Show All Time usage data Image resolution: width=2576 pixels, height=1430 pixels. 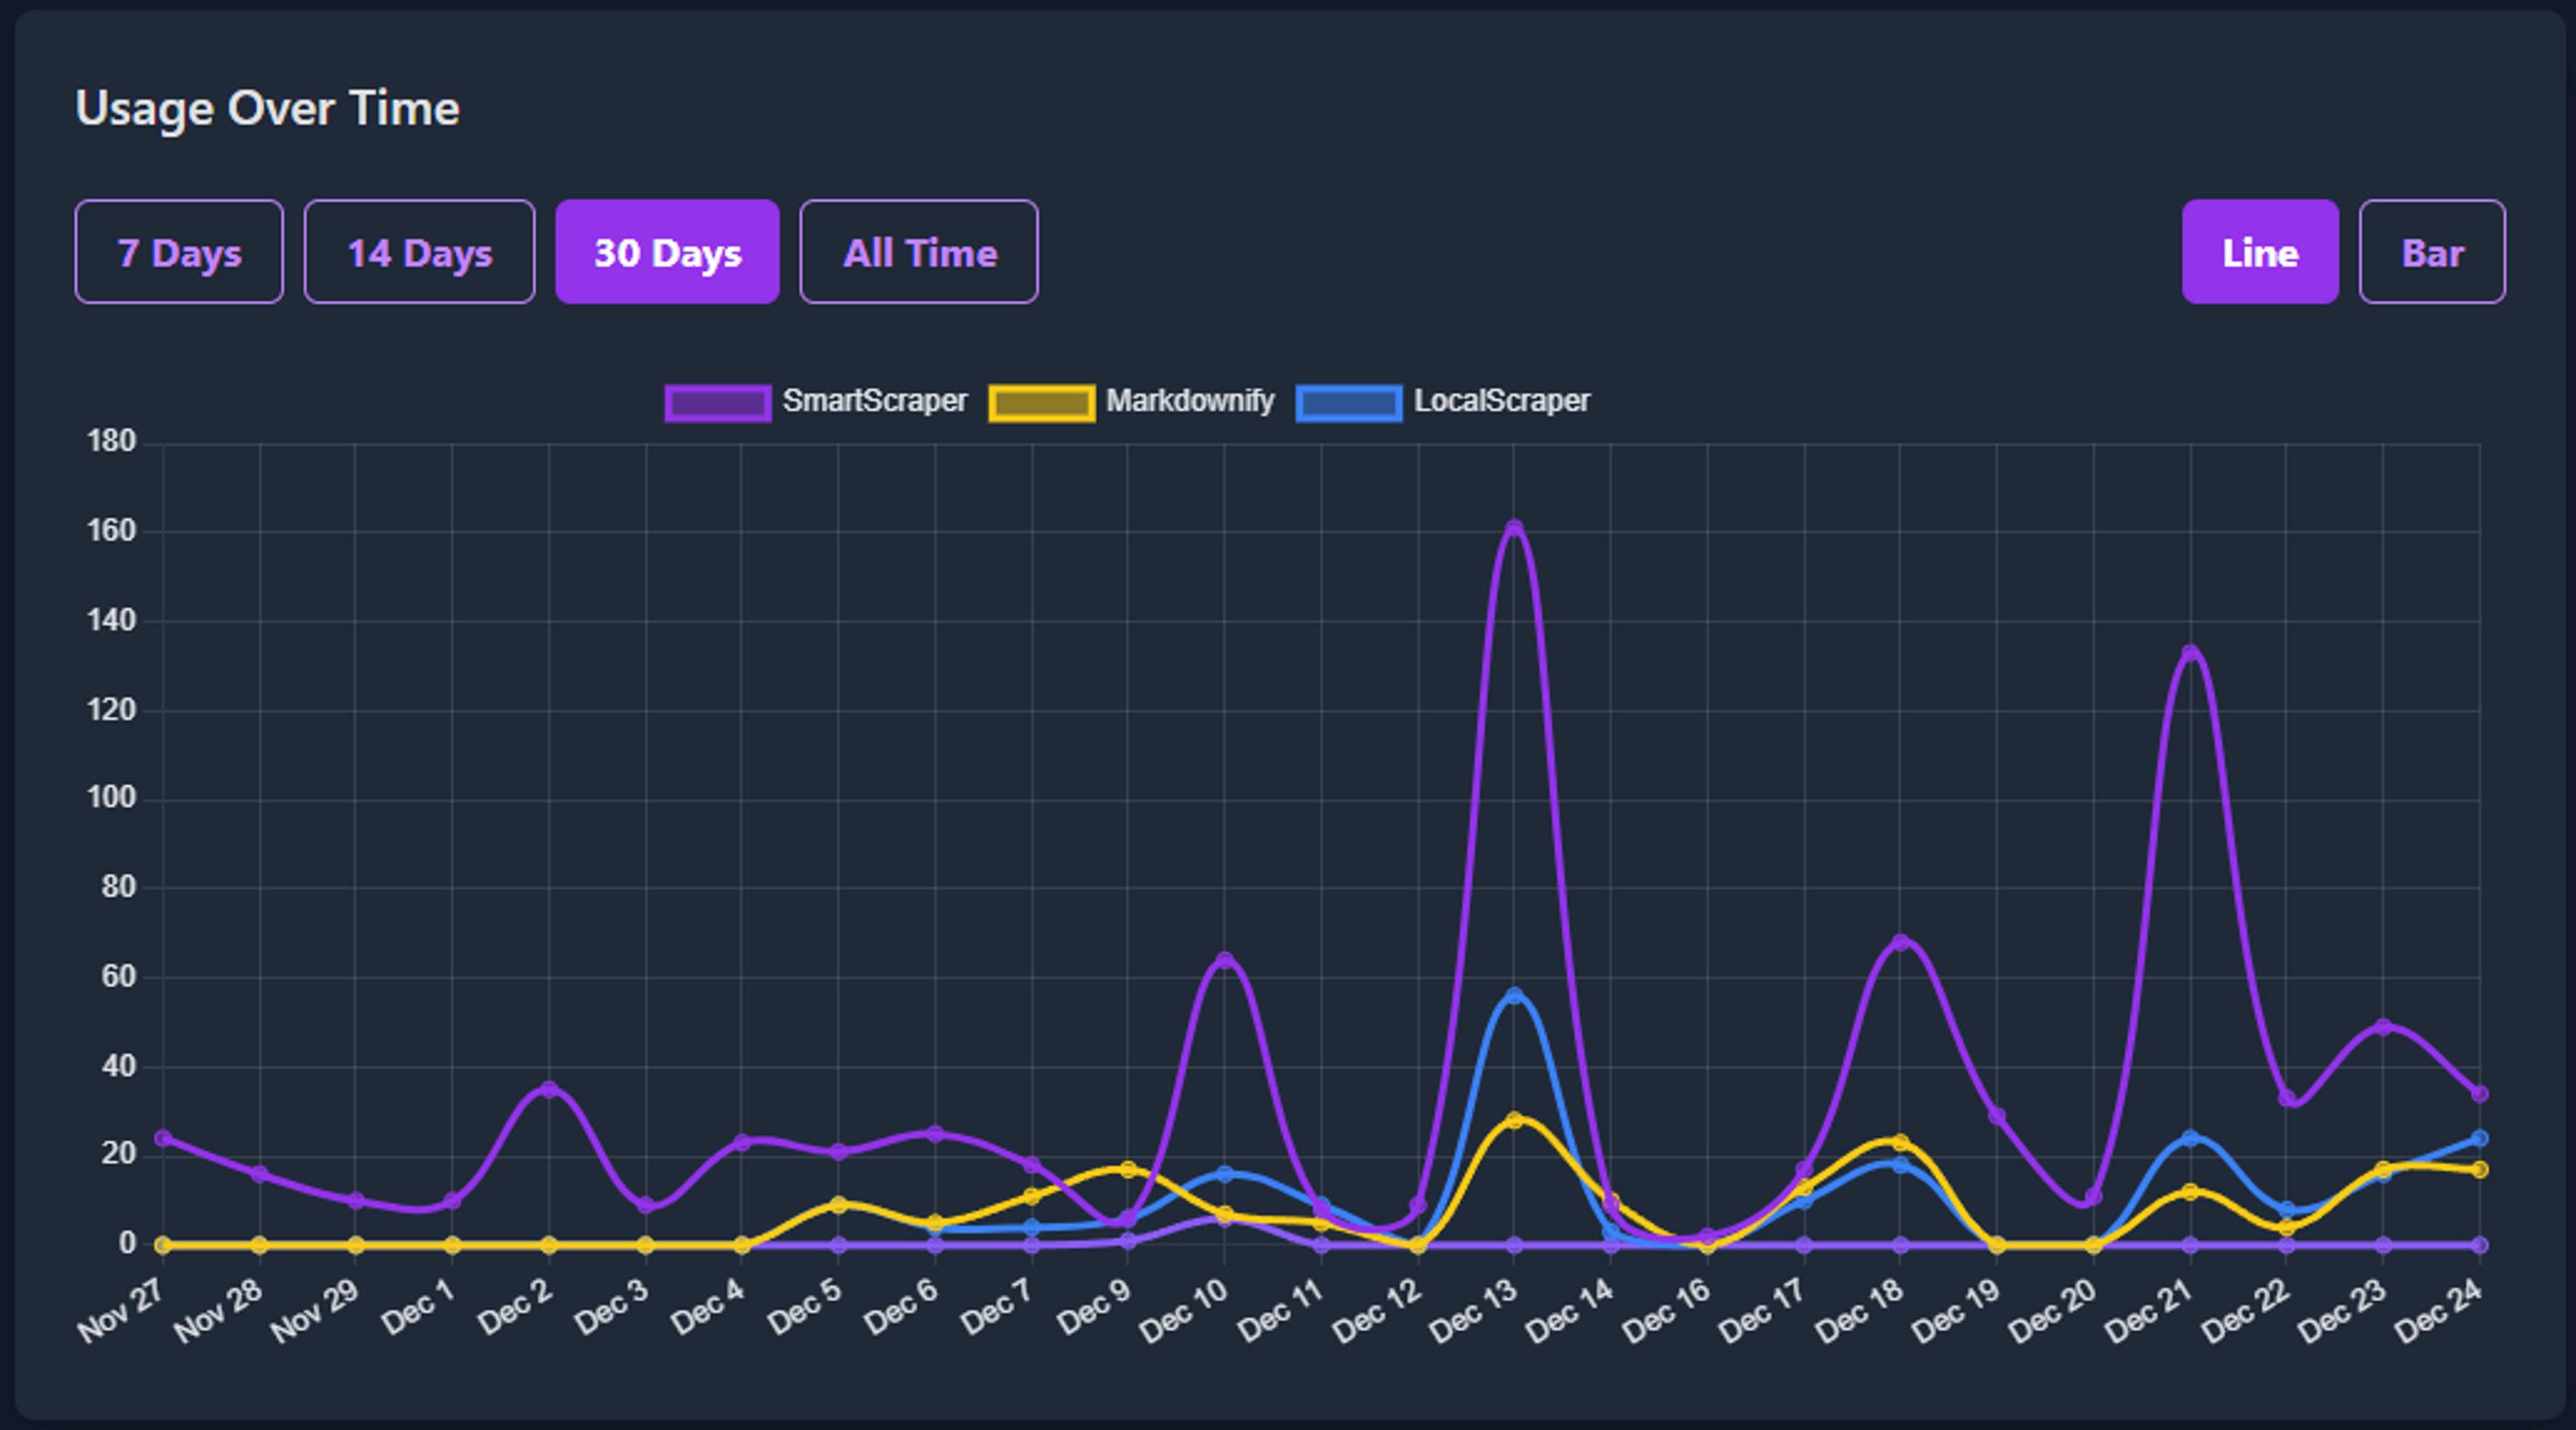(x=919, y=252)
